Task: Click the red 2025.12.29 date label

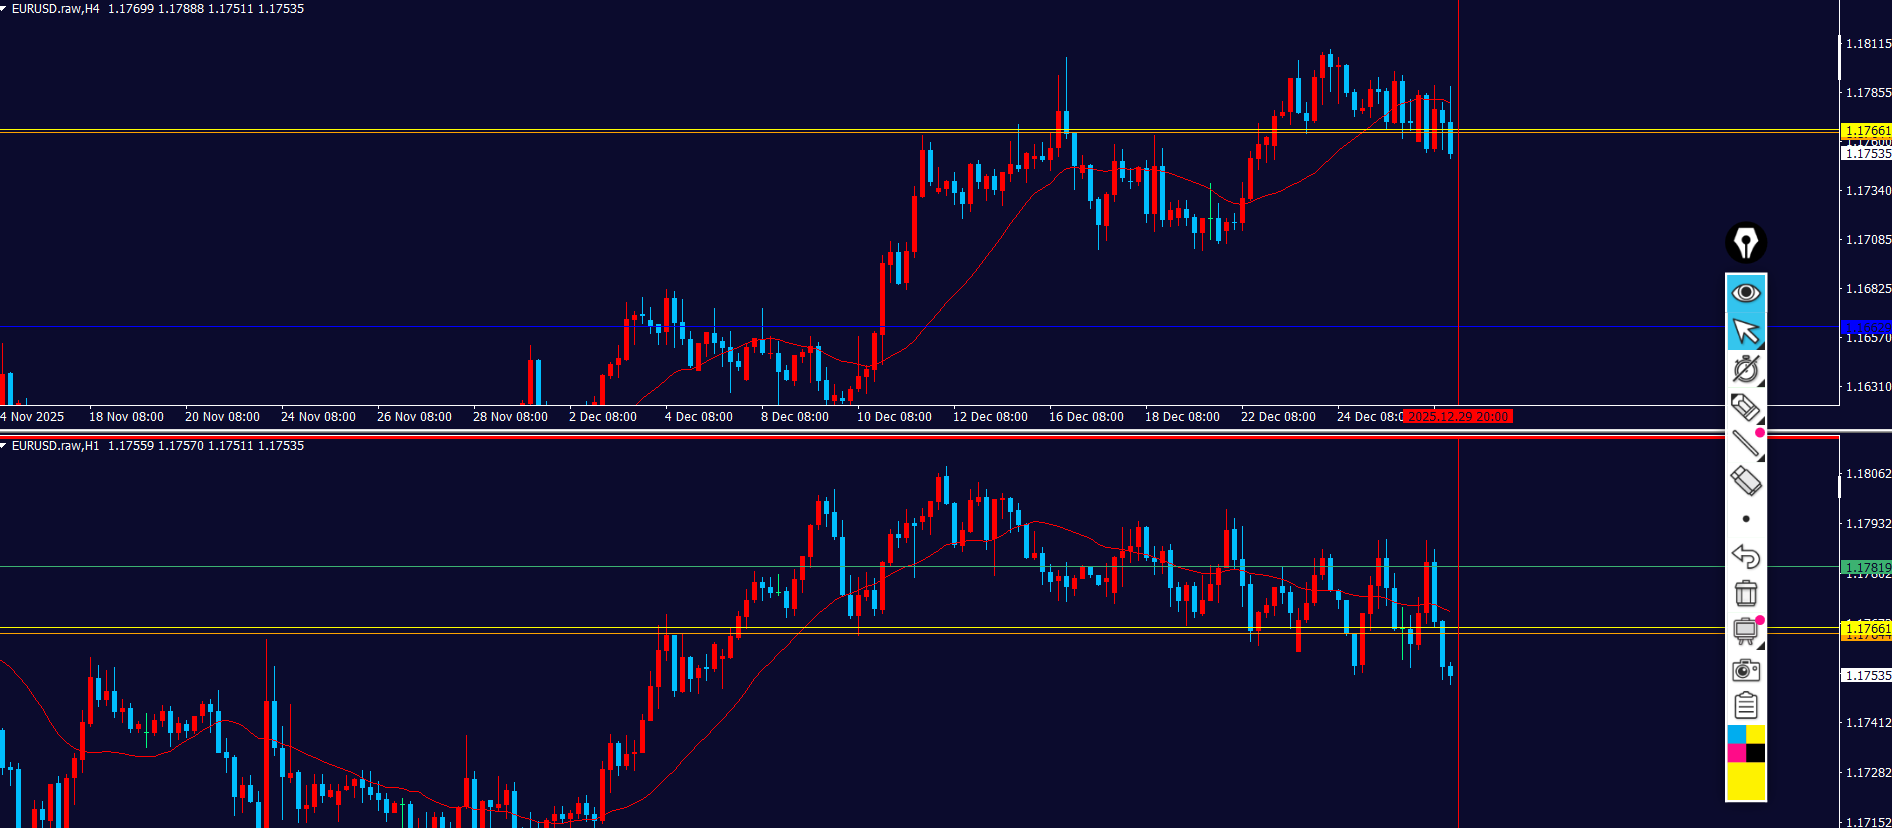Action: pyautogui.click(x=1458, y=417)
